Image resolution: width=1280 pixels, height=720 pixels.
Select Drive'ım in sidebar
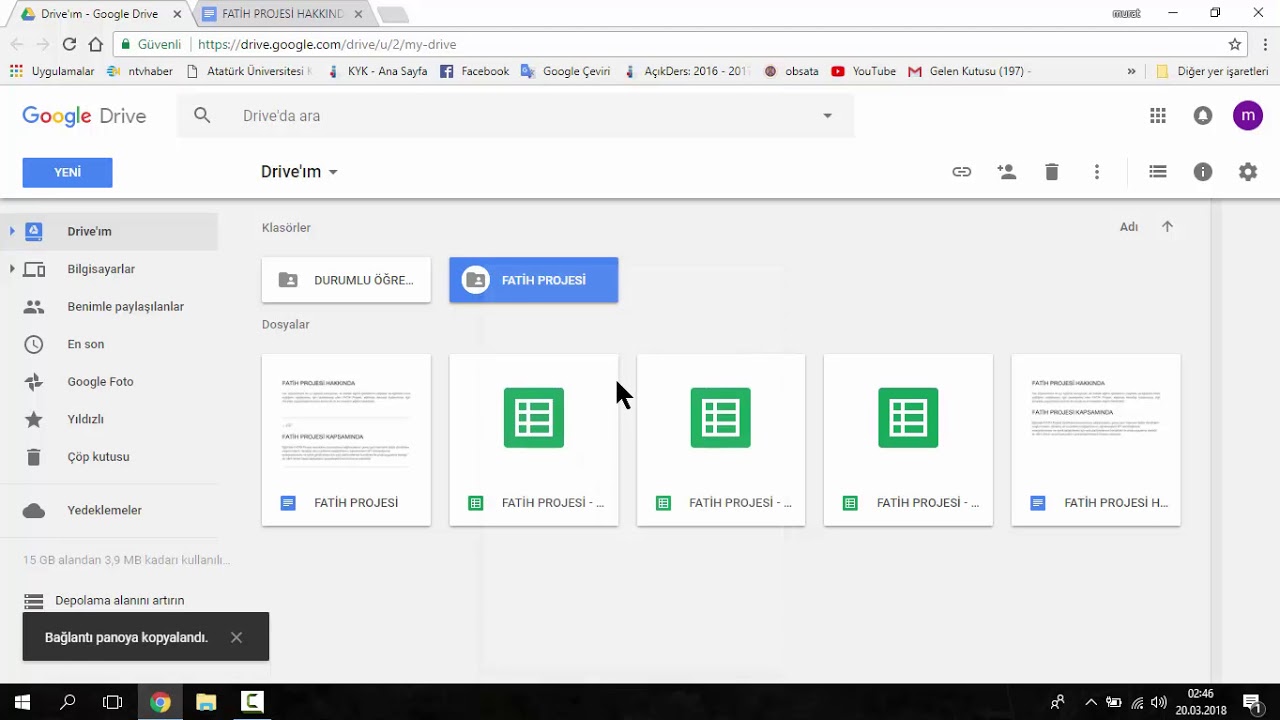click(x=109, y=231)
